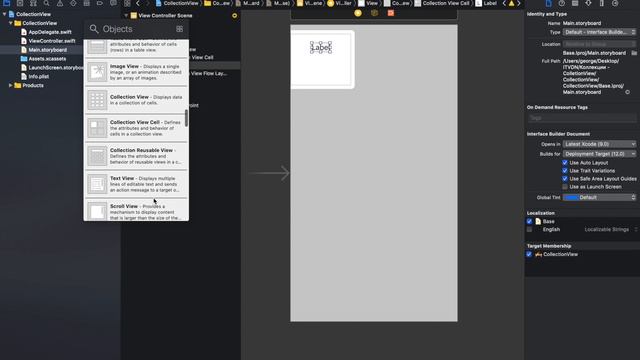Click the Objects library search magnifier
Screen dimensions: 640x360
(94, 29)
